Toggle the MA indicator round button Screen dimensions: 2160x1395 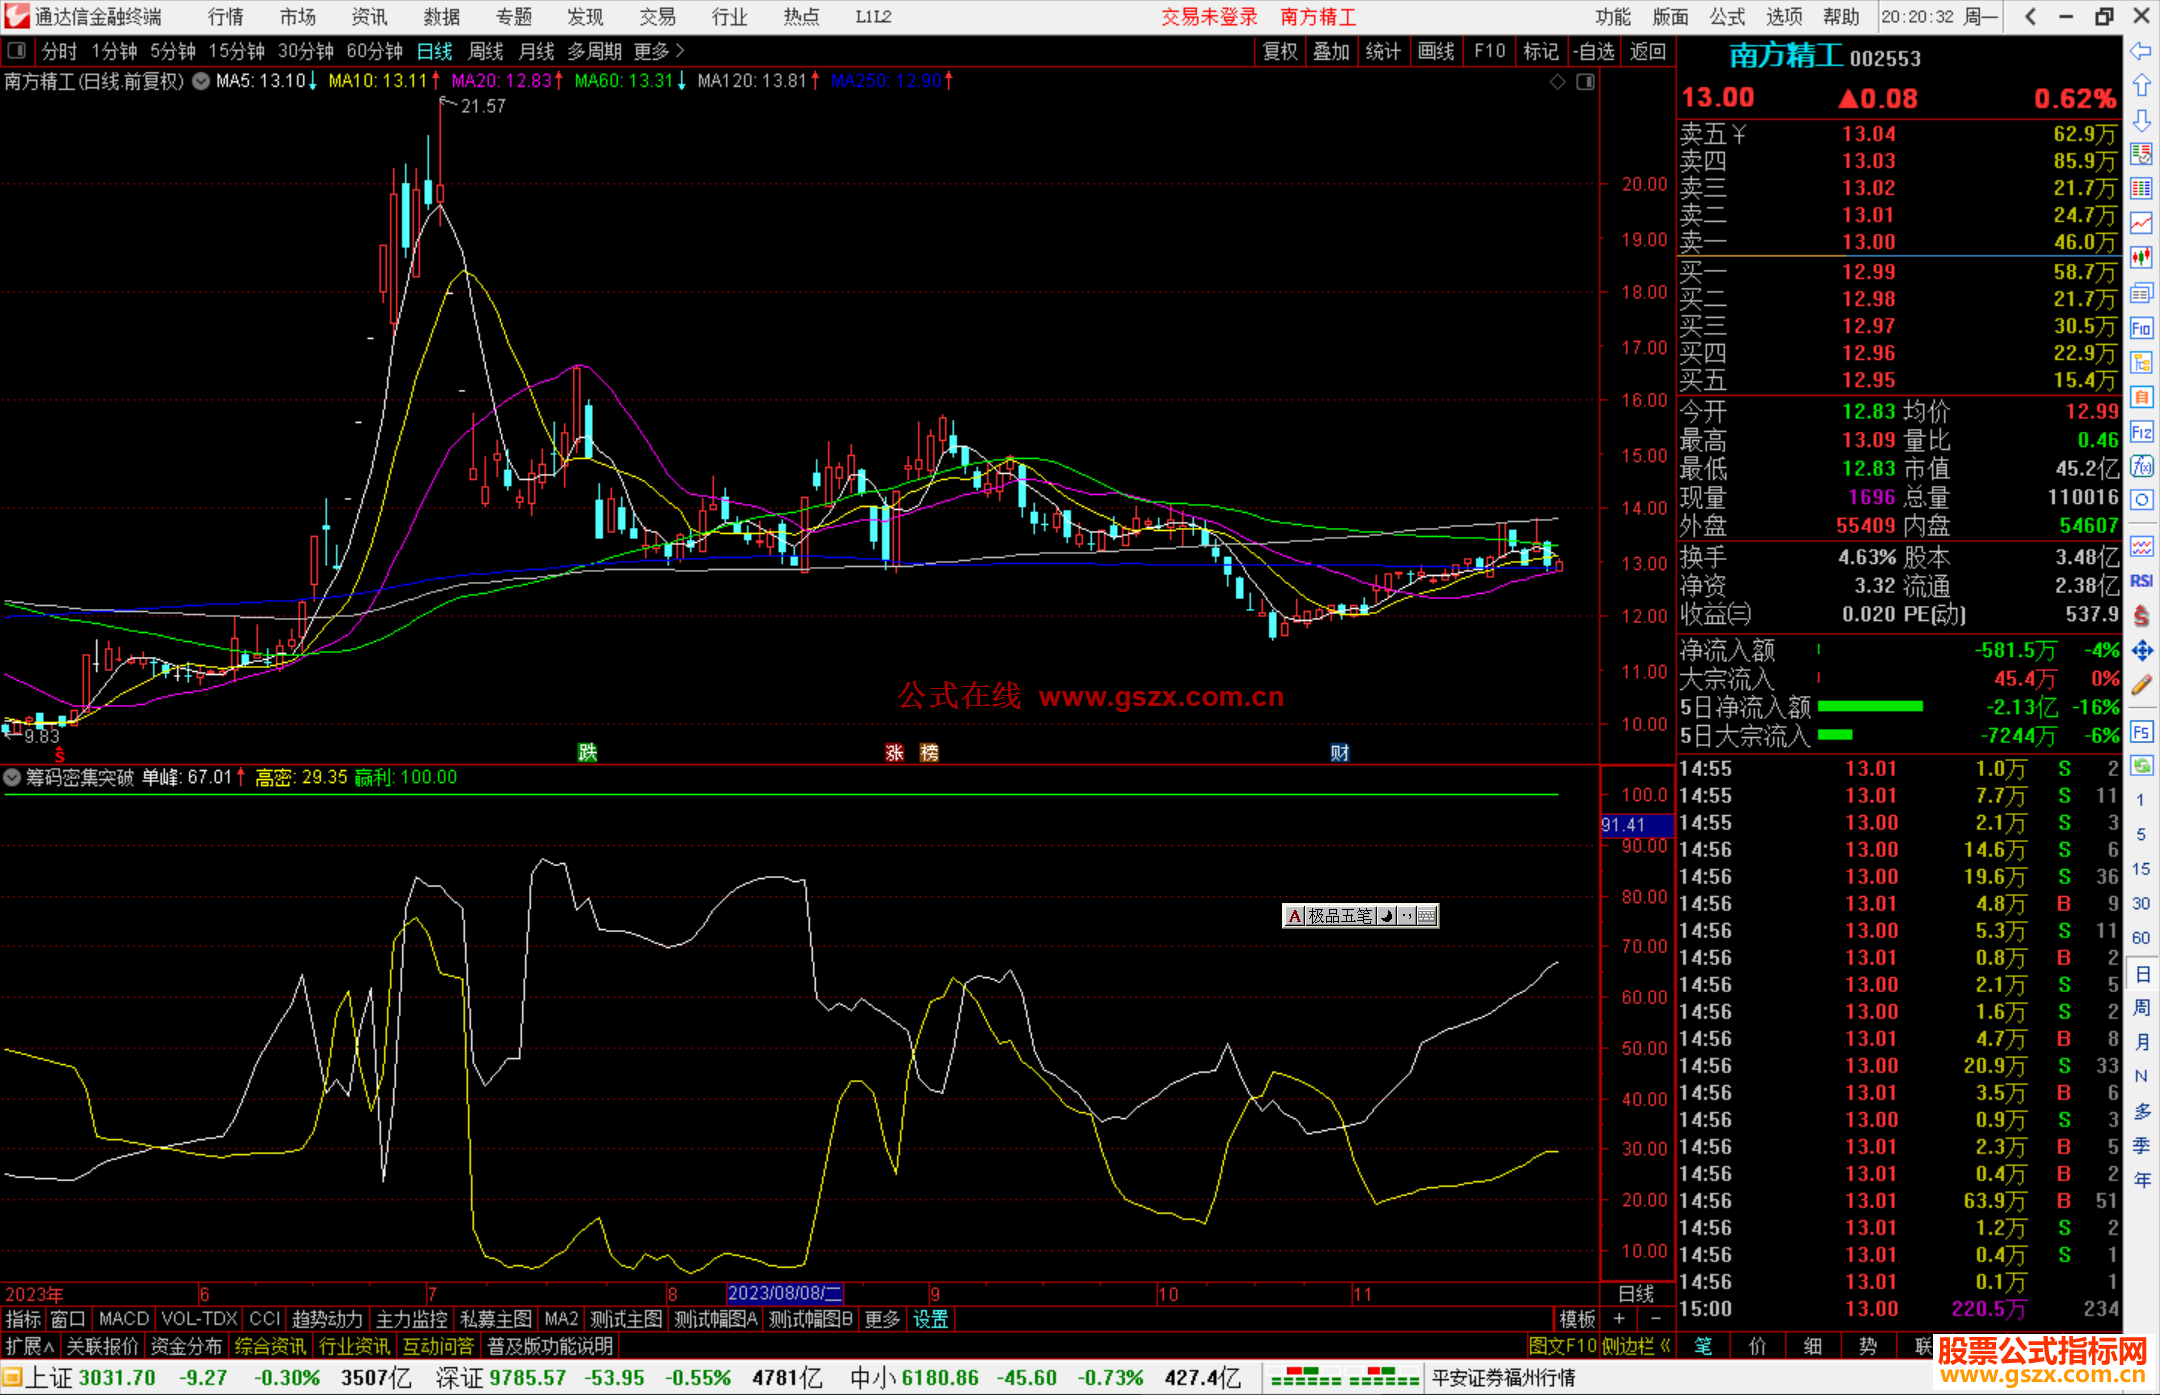[201, 81]
